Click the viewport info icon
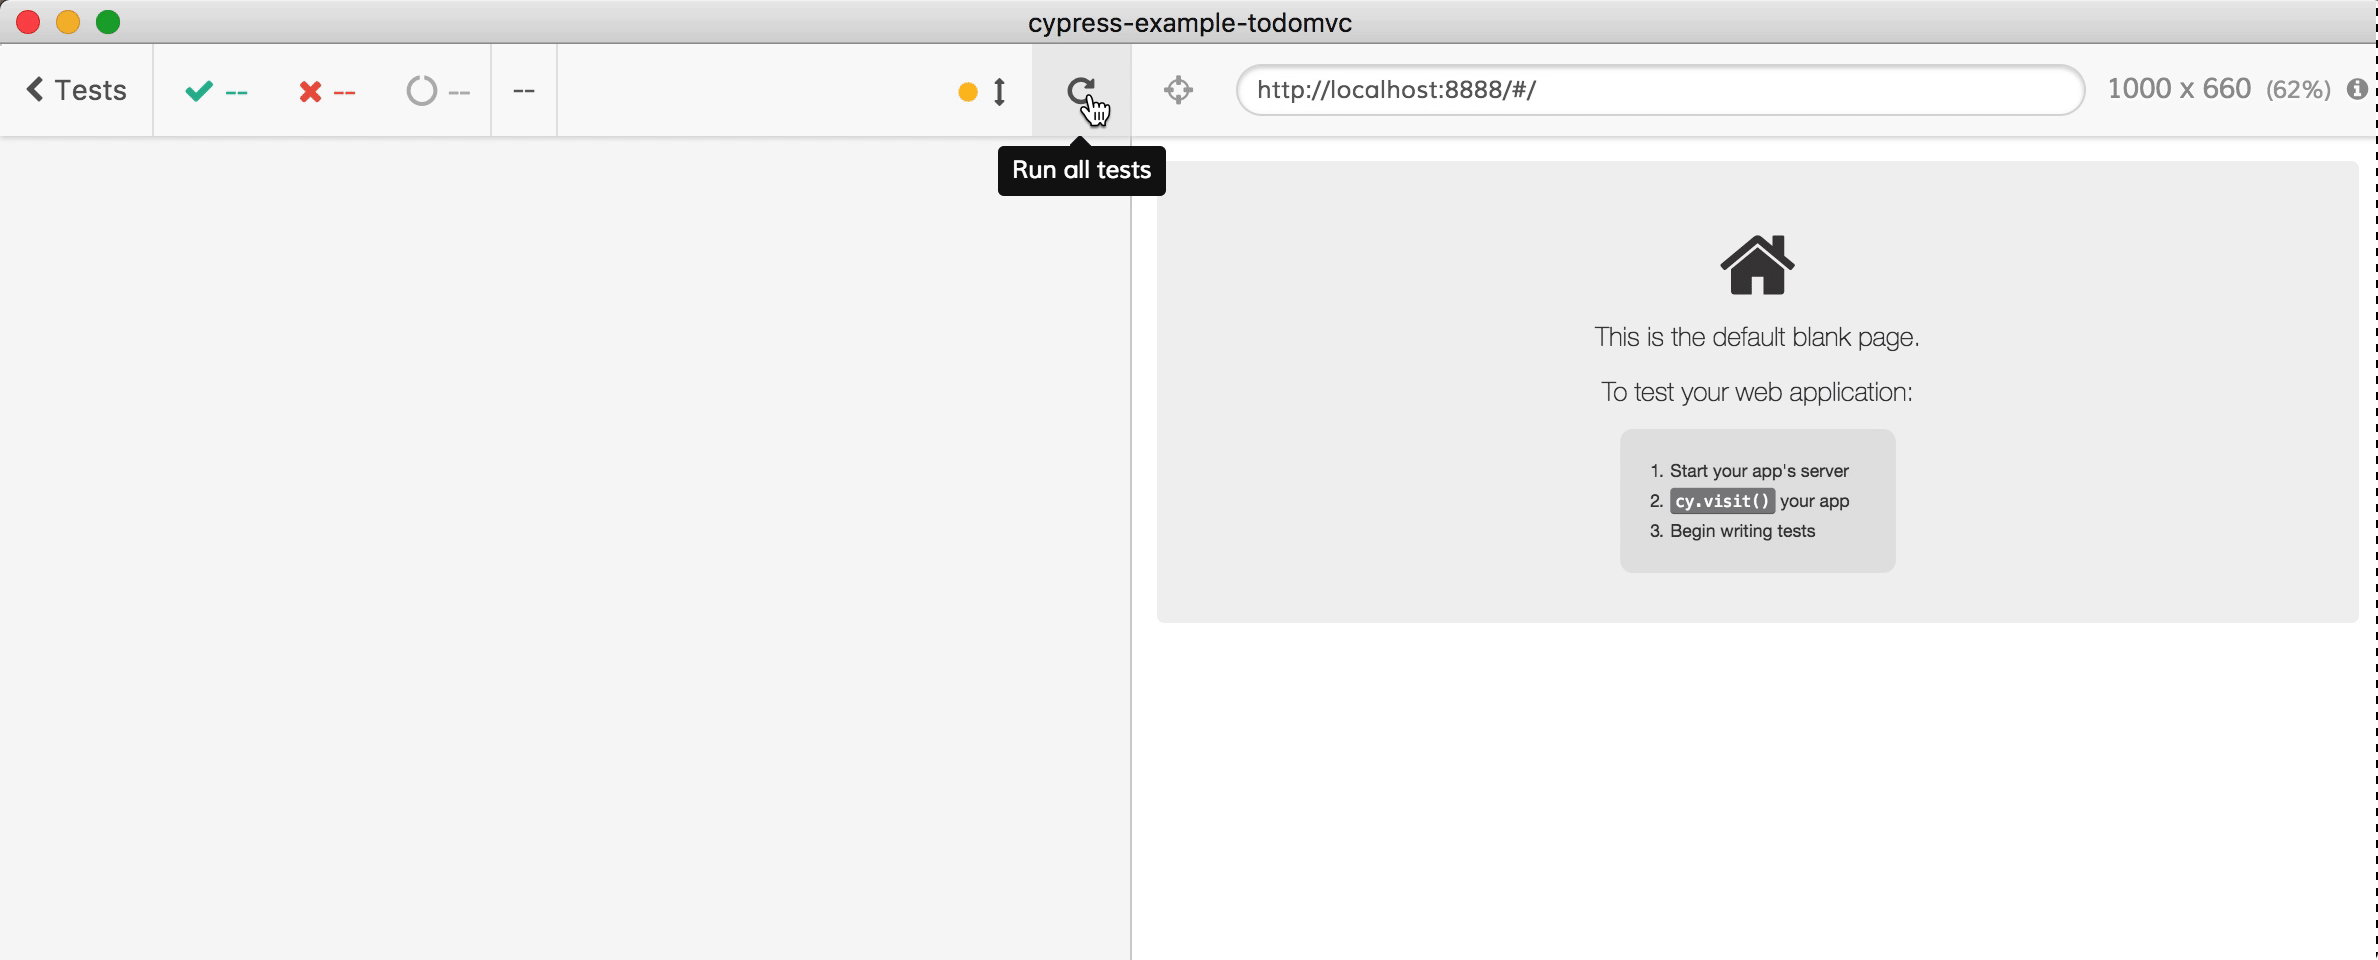 pos(2357,90)
